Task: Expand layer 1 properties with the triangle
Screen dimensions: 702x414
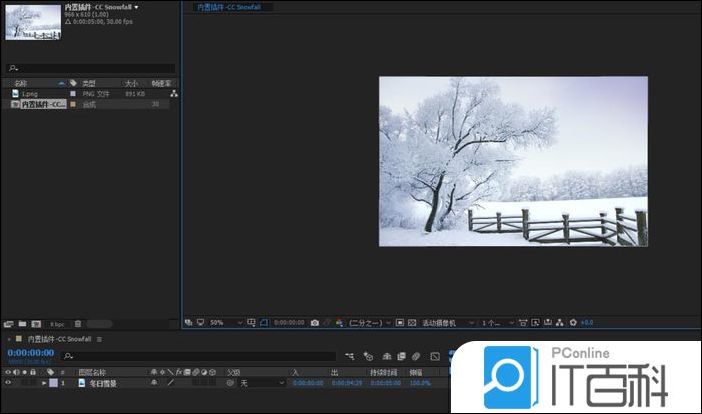Action: pos(44,383)
